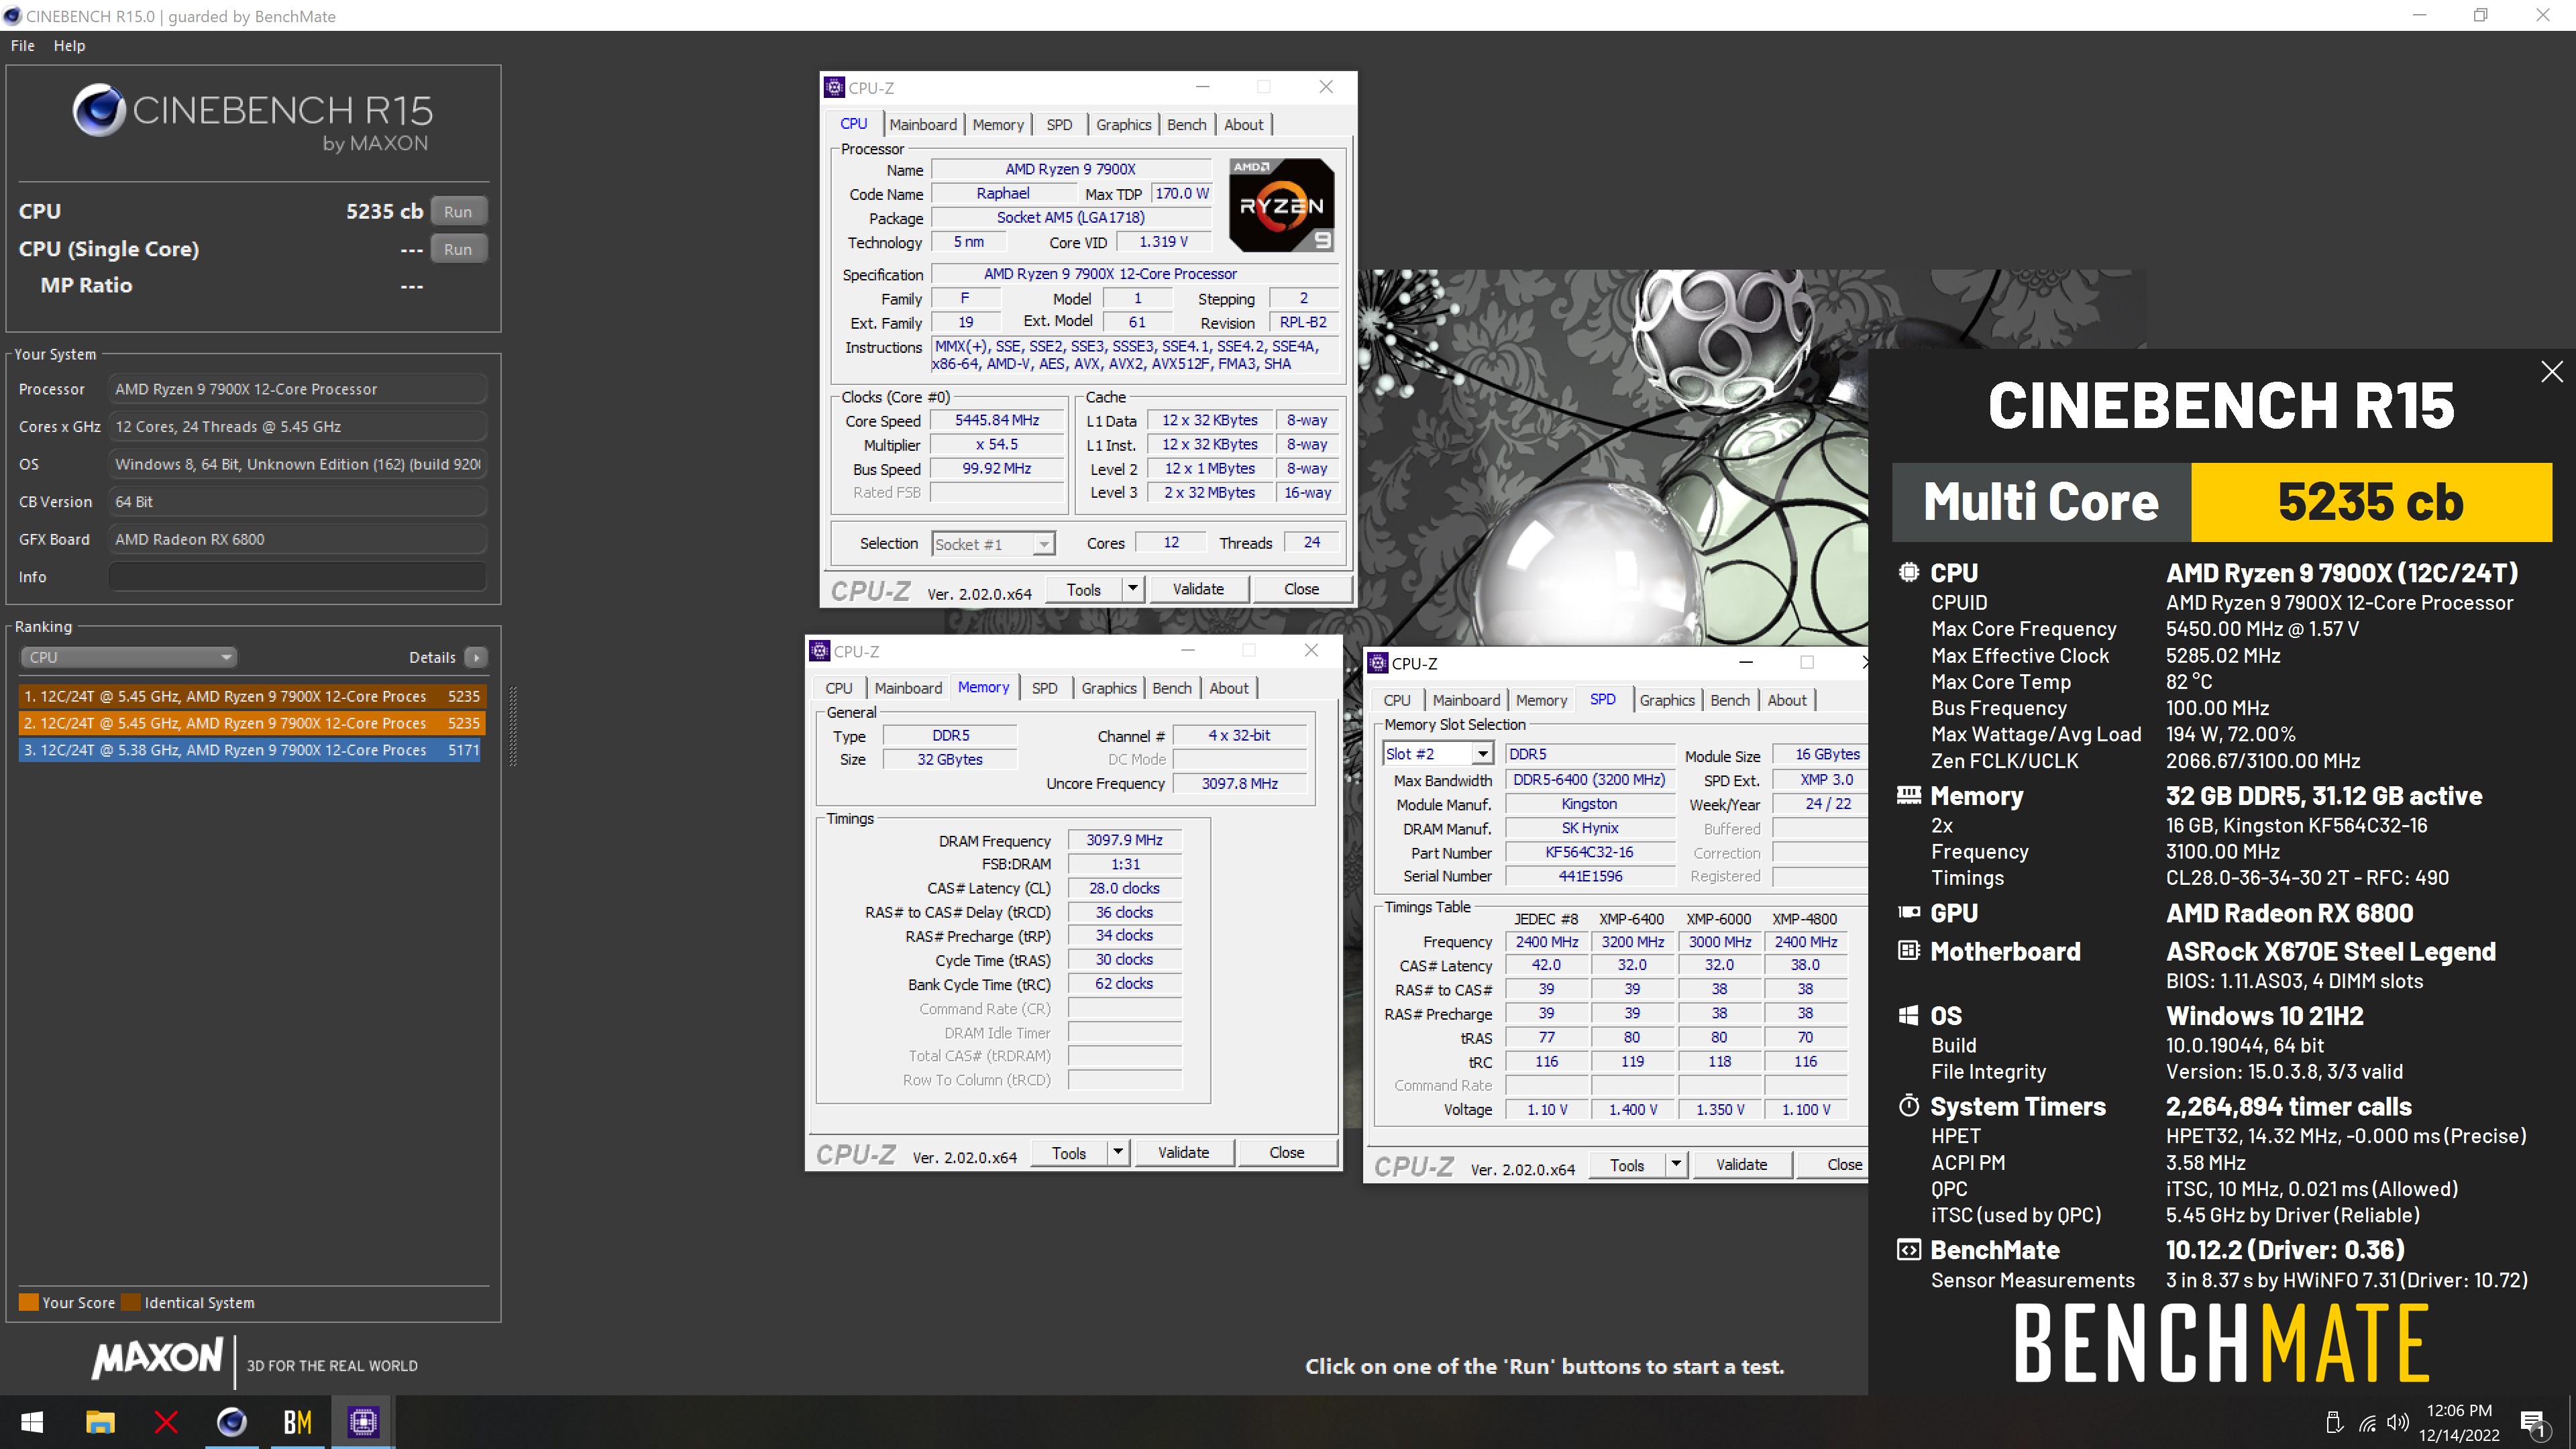2576x1449 pixels.
Task: Click Close in CPU-Z Memory window
Action: 1286,1153
